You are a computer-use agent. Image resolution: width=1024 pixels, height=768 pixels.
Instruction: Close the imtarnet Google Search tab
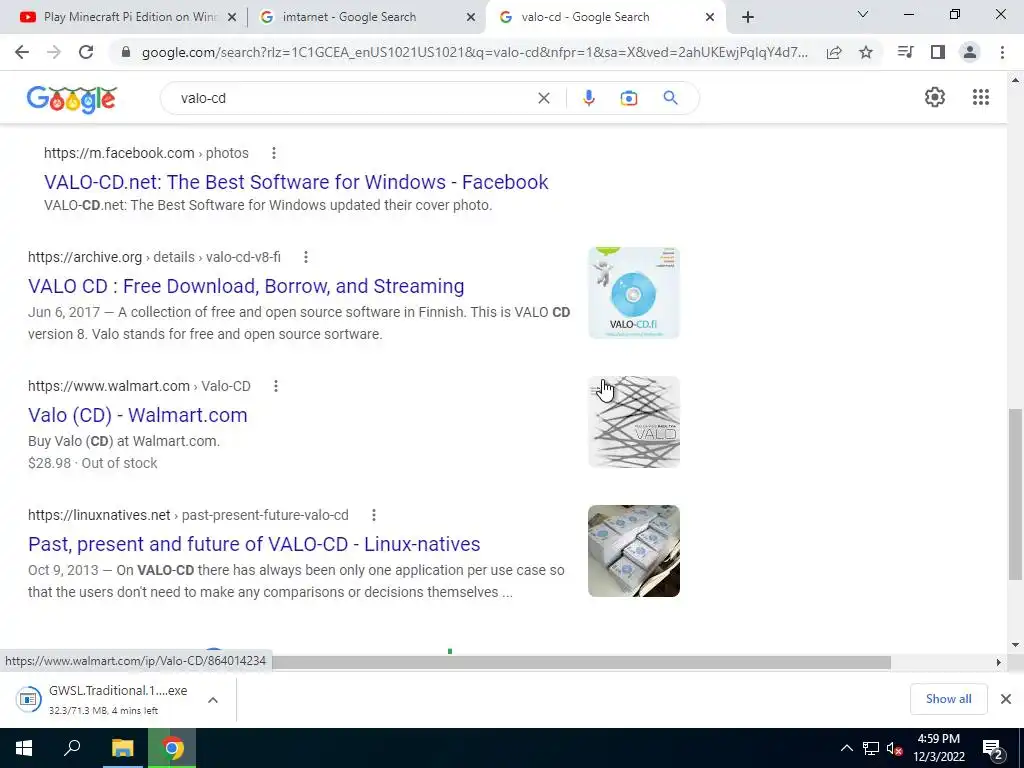pyautogui.click(x=471, y=17)
